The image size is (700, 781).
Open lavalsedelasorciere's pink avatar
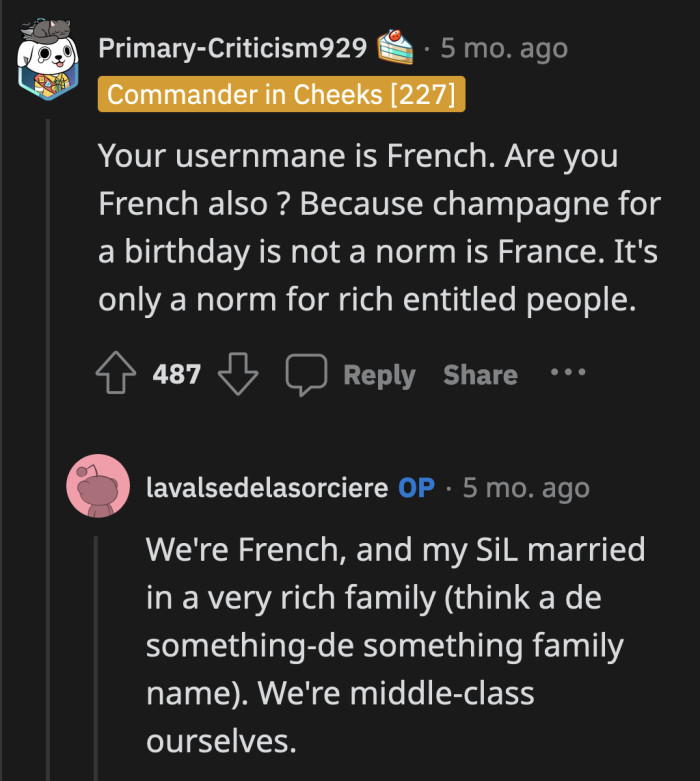pyautogui.click(x=97, y=487)
